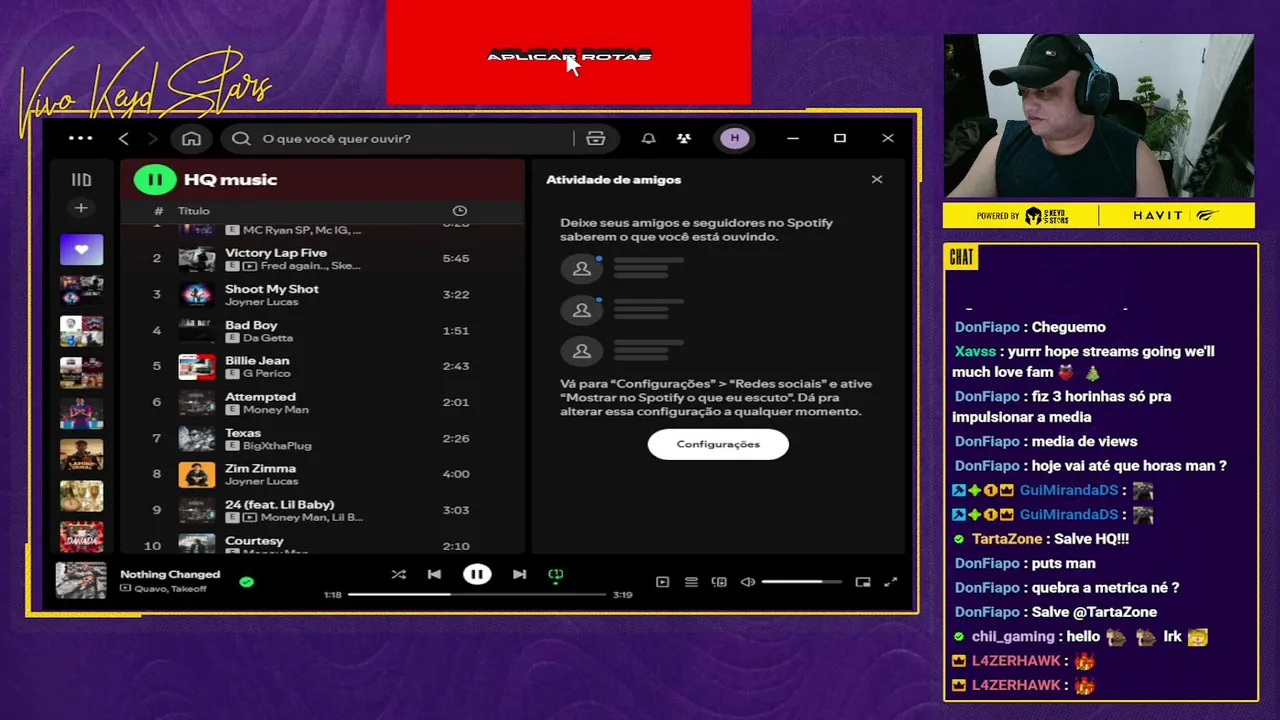Close the Atividade de amigos panel

(x=877, y=180)
